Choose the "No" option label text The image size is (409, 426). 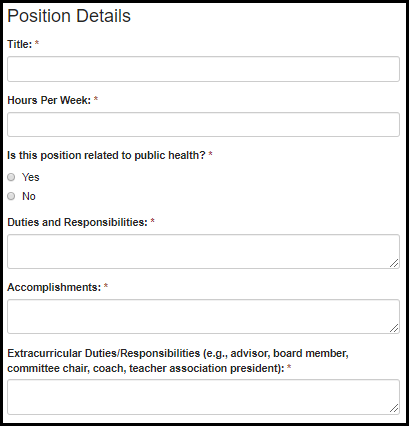pos(29,196)
